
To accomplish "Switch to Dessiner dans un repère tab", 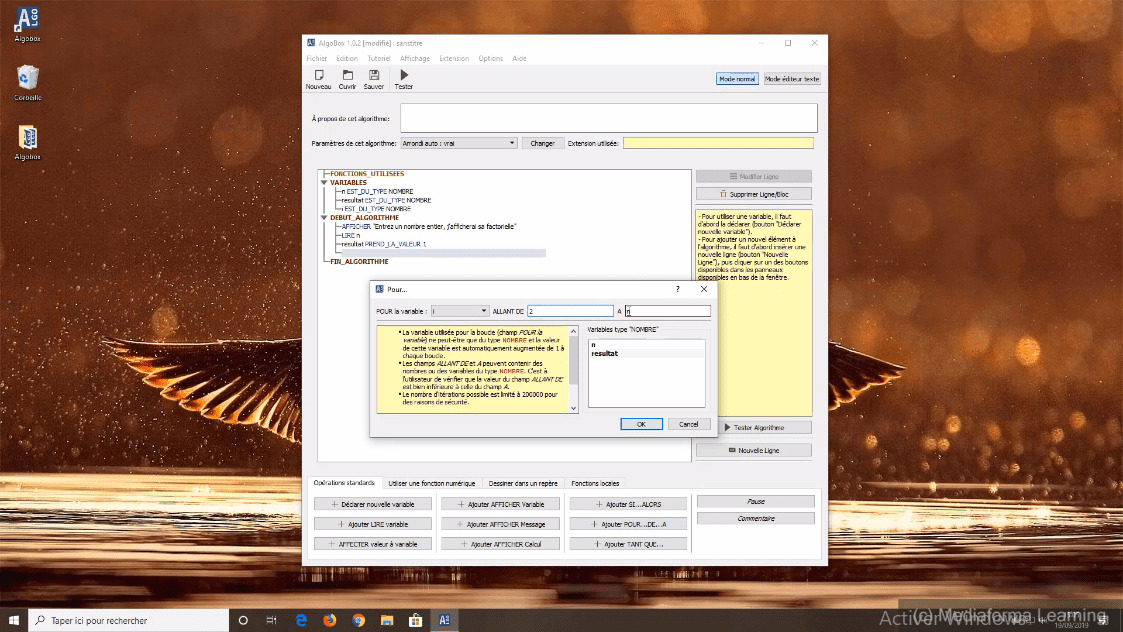I will tap(523, 483).
